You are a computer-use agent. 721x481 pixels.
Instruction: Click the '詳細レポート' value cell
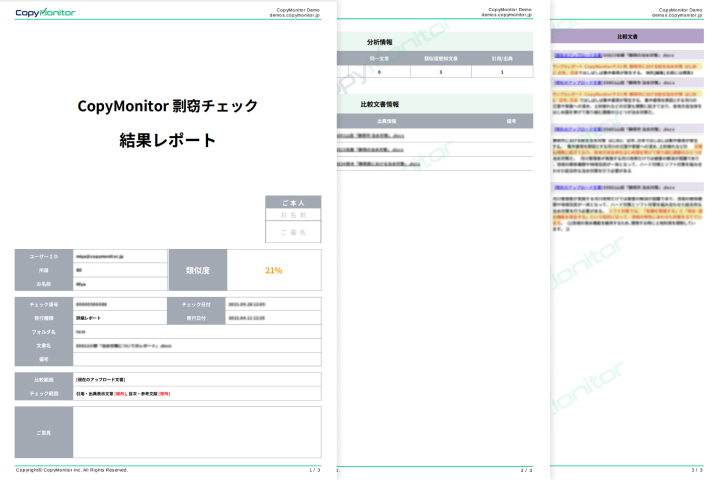coord(120,318)
